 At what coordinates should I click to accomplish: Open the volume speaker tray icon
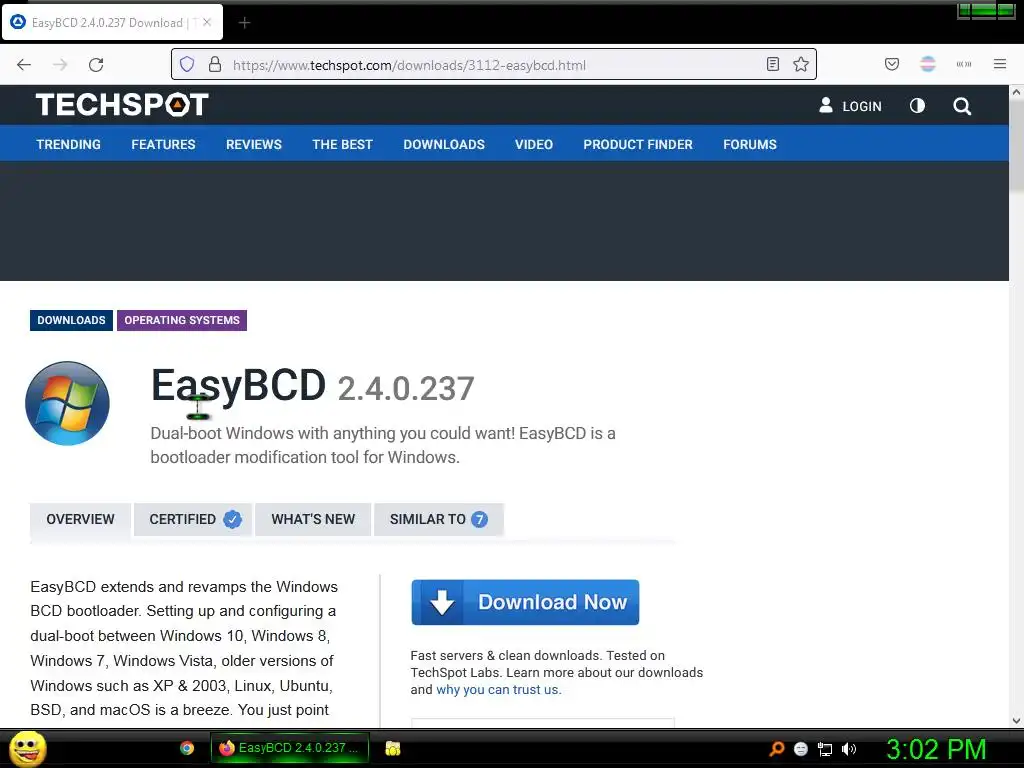(x=849, y=749)
